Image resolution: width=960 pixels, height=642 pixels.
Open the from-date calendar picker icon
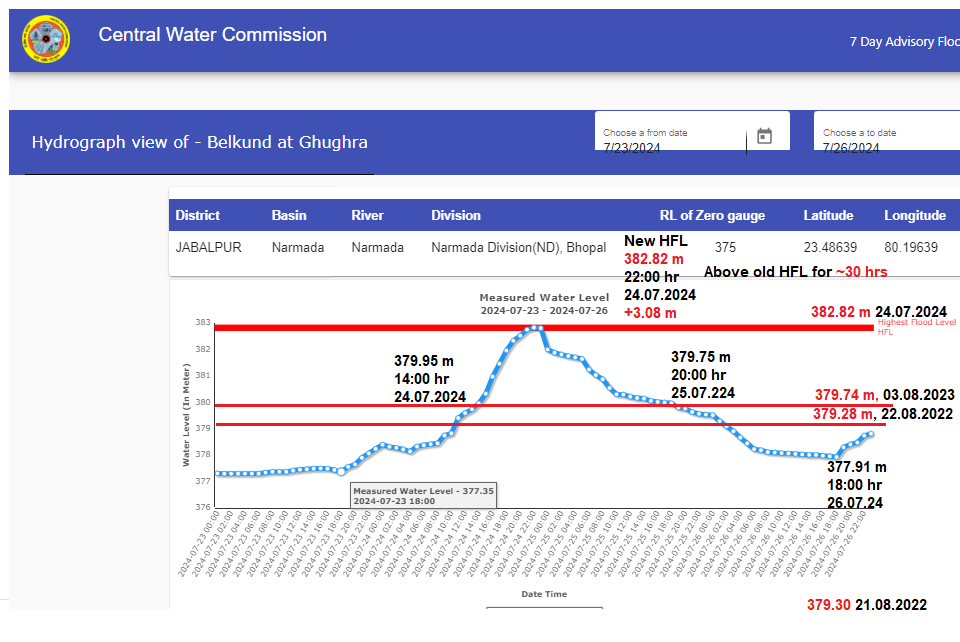[764, 137]
